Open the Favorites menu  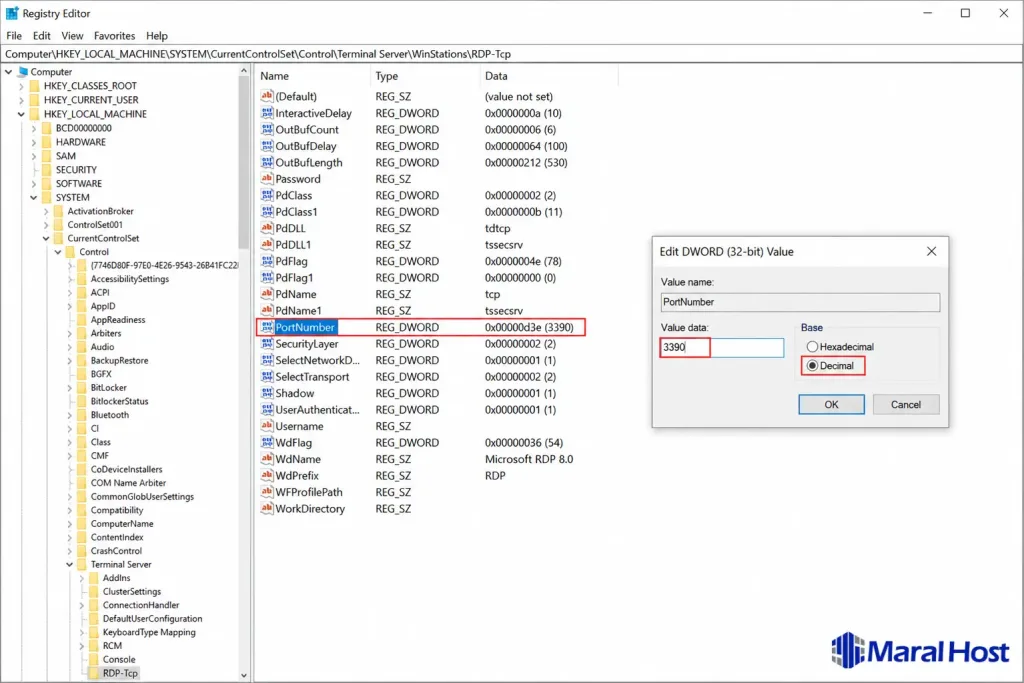coord(114,36)
